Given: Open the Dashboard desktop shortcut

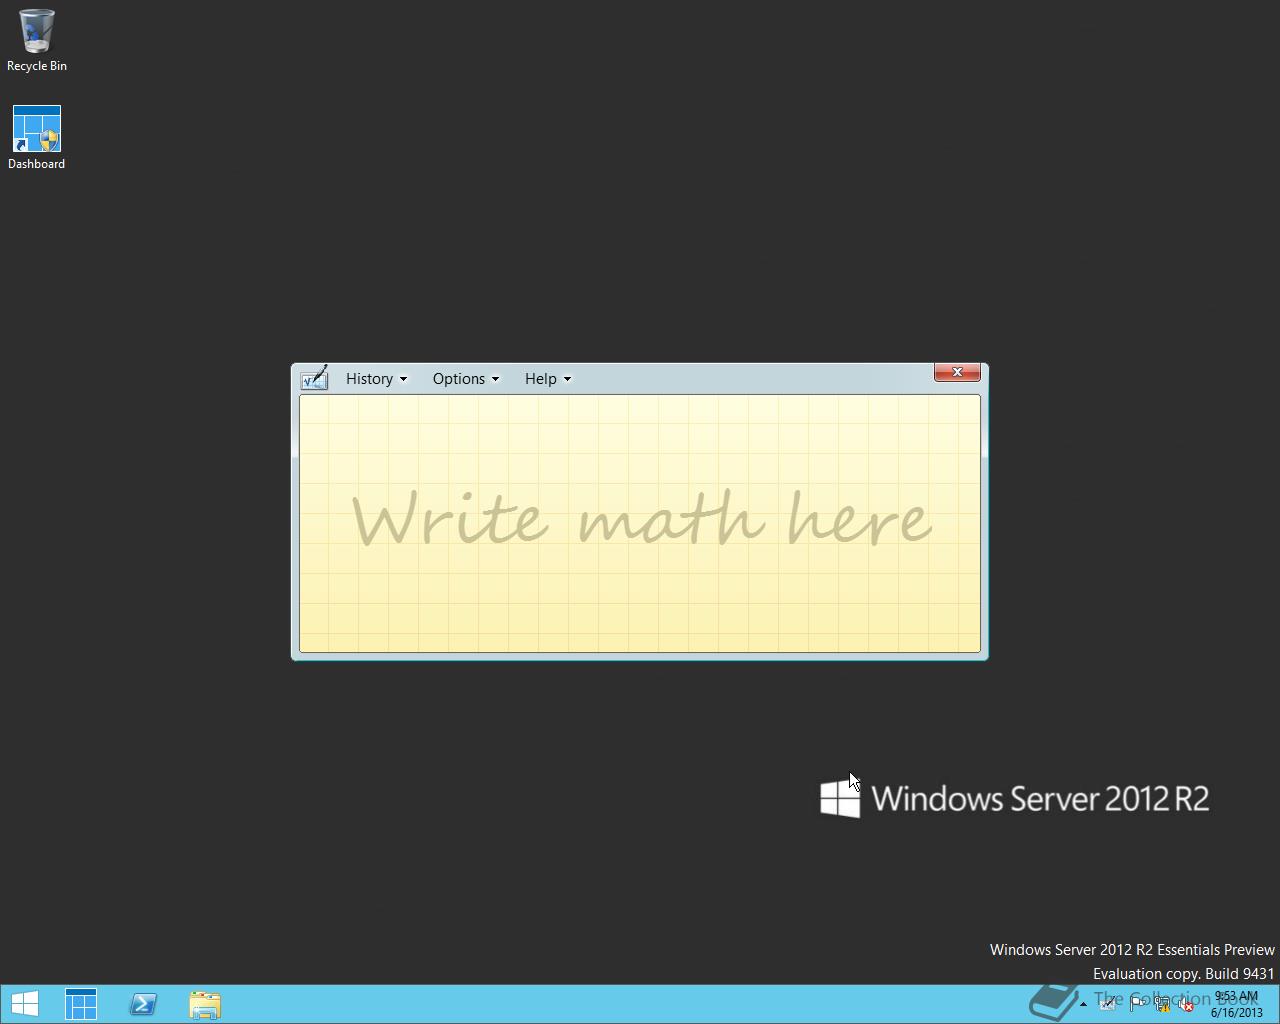Looking at the screenshot, I should click(x=37, y=138).
